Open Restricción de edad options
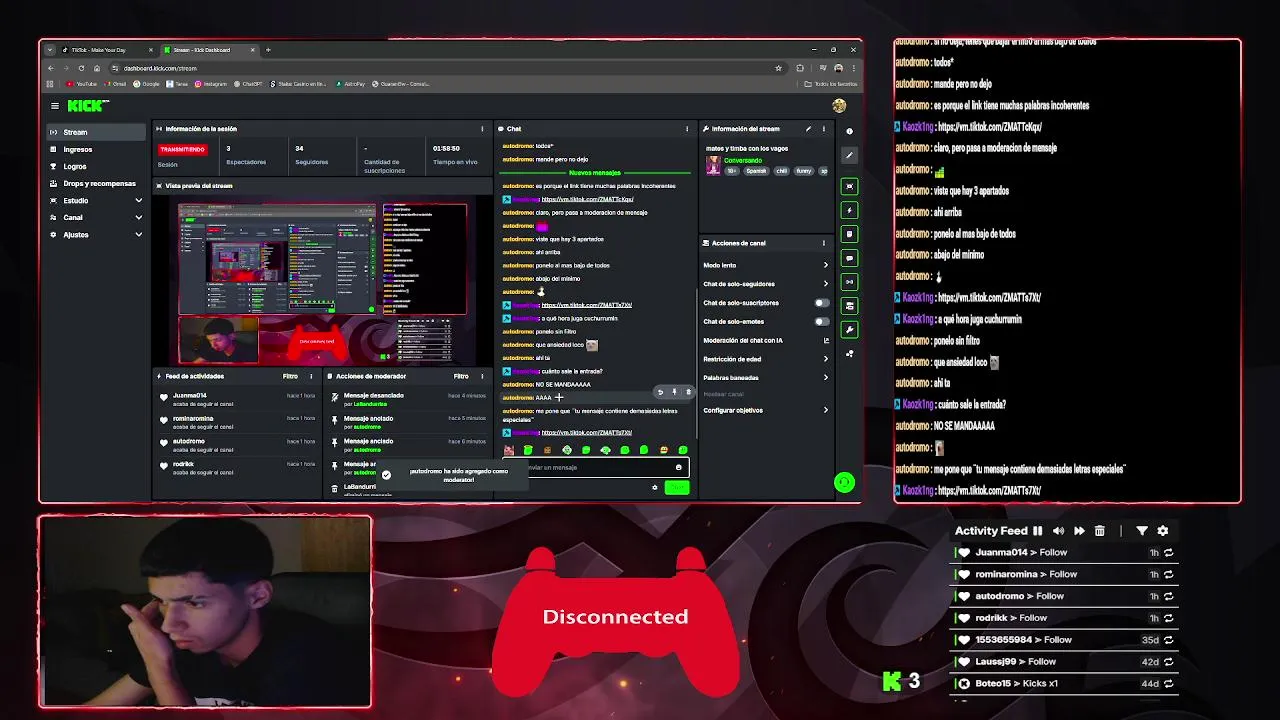The image size is (1280, 720). pos(765,359)
